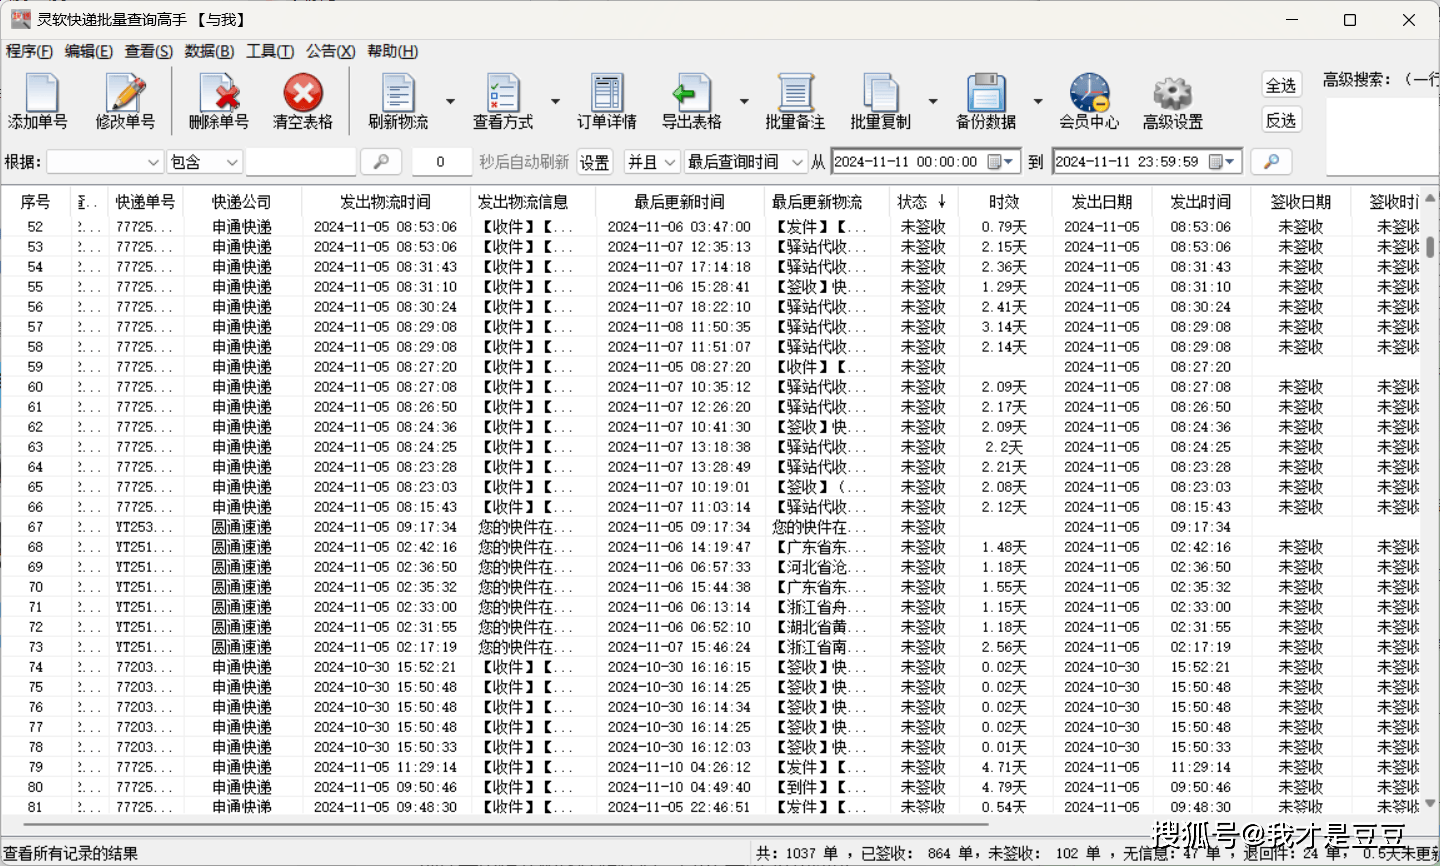
Task: Sort by 快递公司 column header
Action: pyautogui.click(x=242, y=202)
